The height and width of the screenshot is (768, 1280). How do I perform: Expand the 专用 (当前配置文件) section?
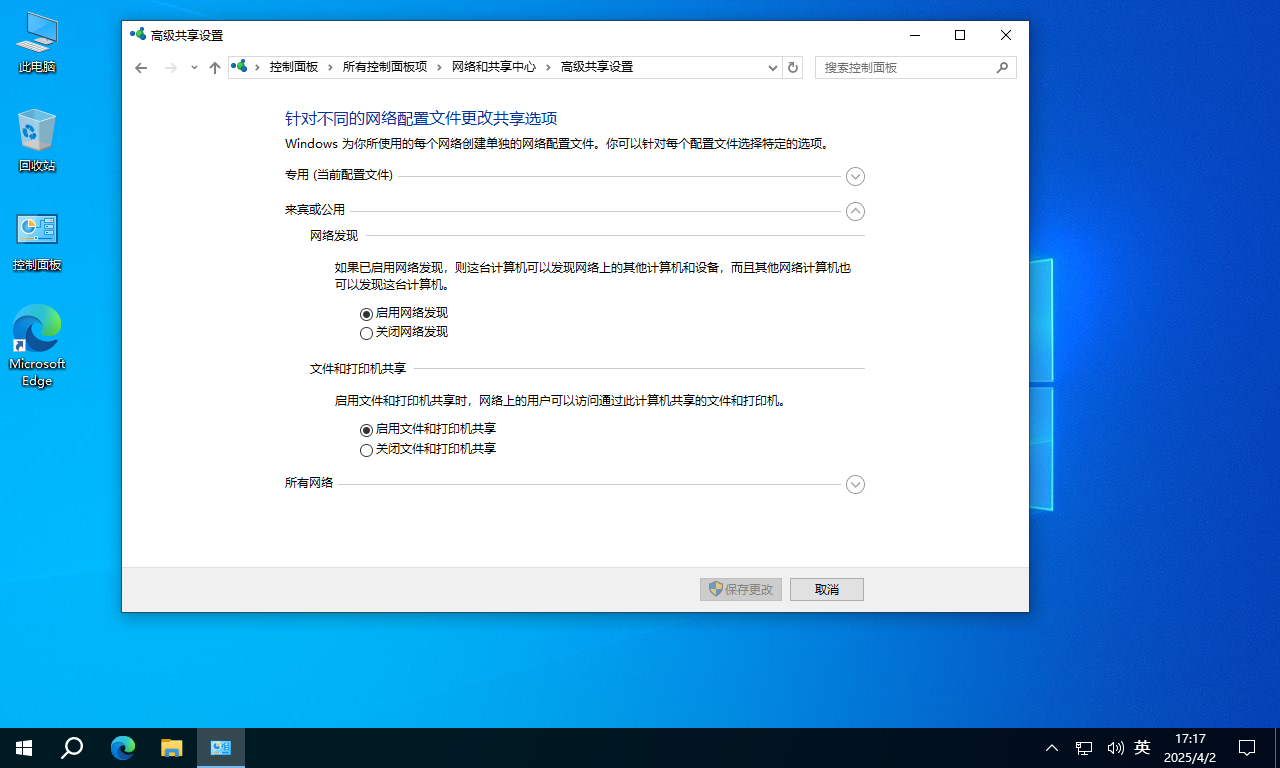click(855, 176)
